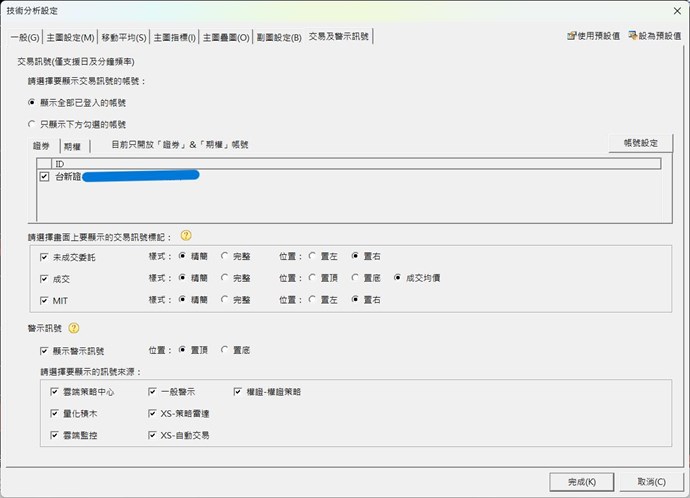Switch to the 一般(G) tab
The image size is (690, 498).
tap(24, 37)
